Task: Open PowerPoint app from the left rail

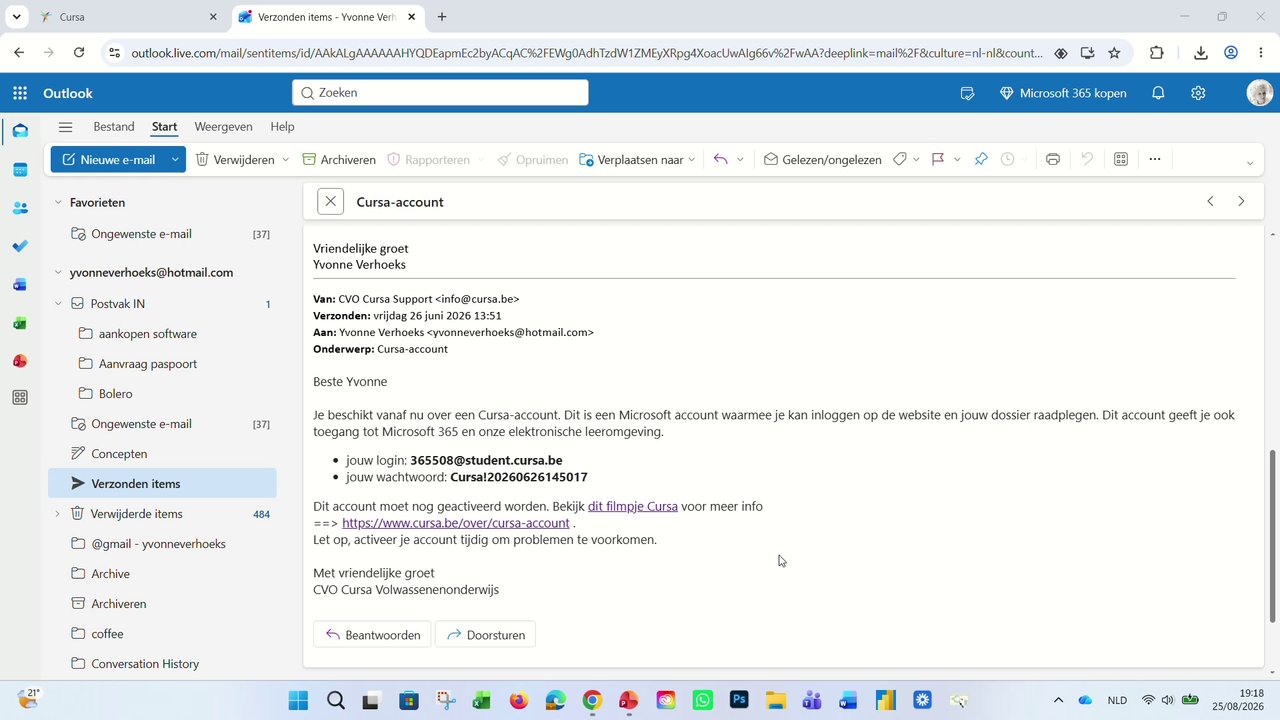Action: point(20,361)
